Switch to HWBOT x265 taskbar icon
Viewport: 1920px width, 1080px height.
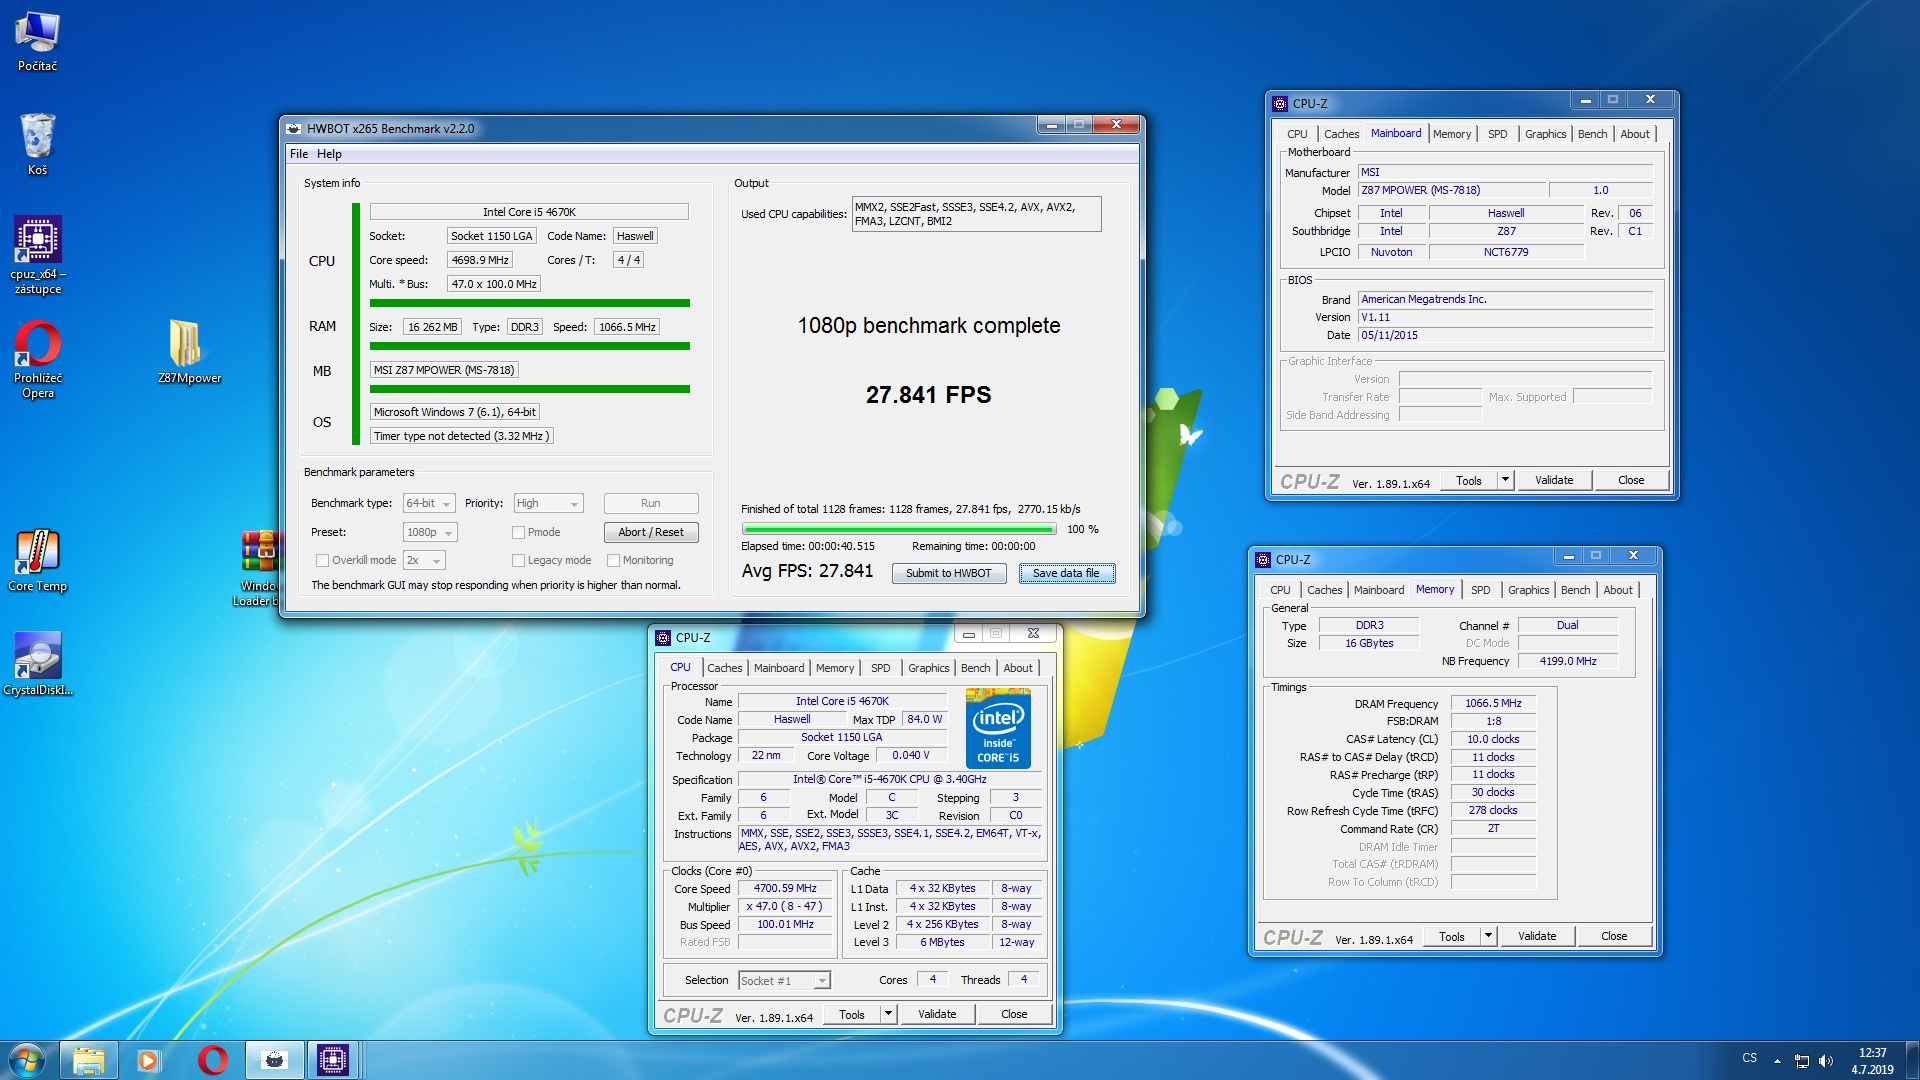click(274, 1060)
